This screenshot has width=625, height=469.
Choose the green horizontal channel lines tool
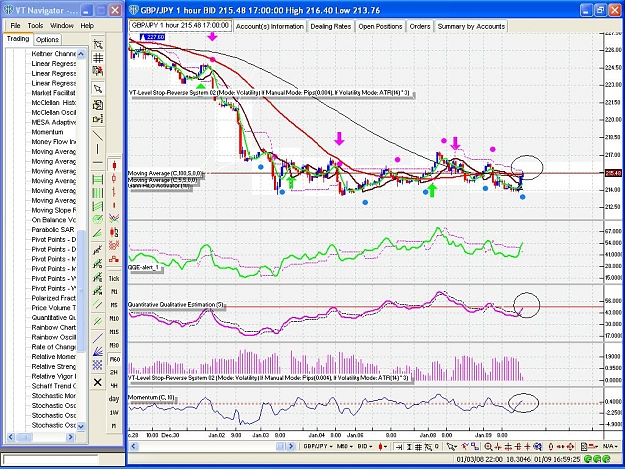click(x=98, y=179)
